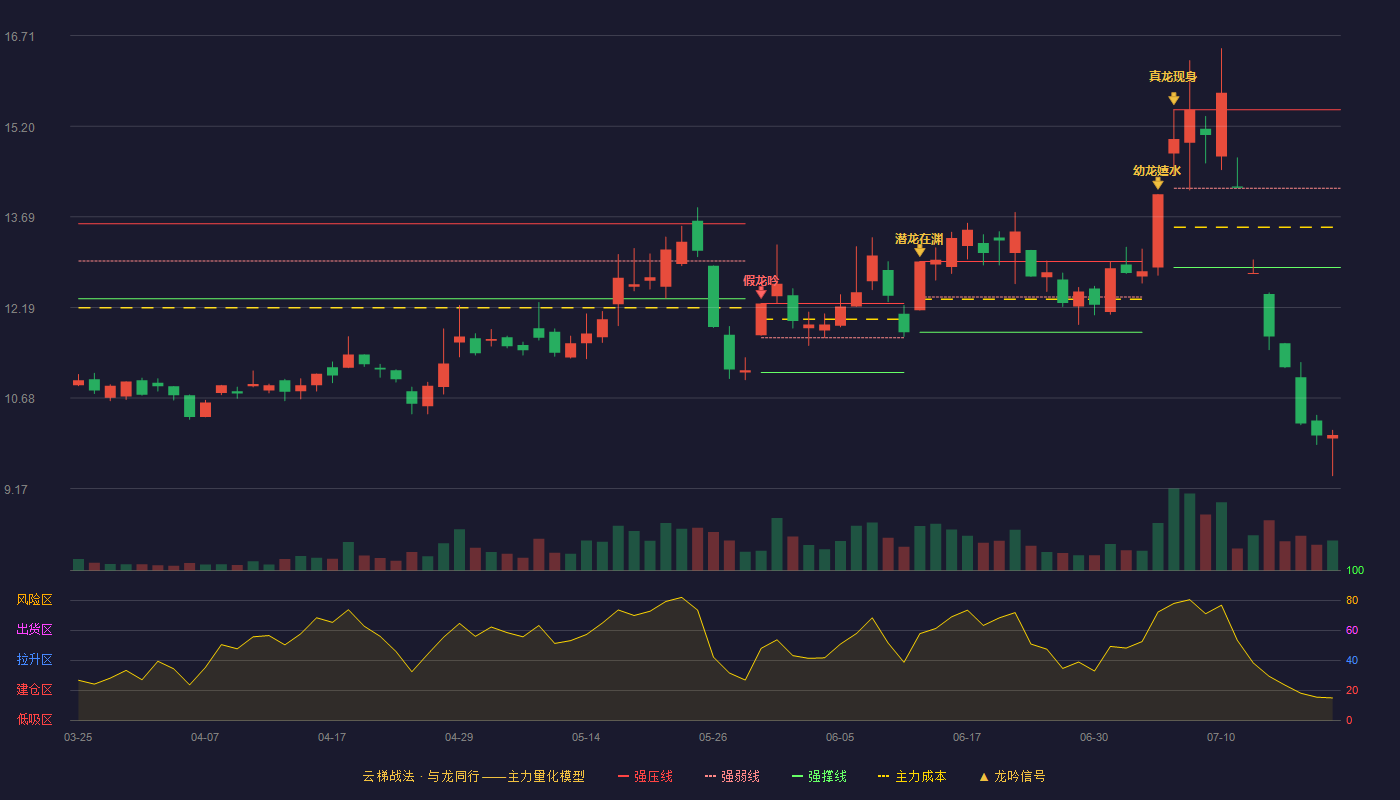The height and width of the screenshot is (800, 1400).
Task: Click the 05-26 date label
Action: (713, 737)
